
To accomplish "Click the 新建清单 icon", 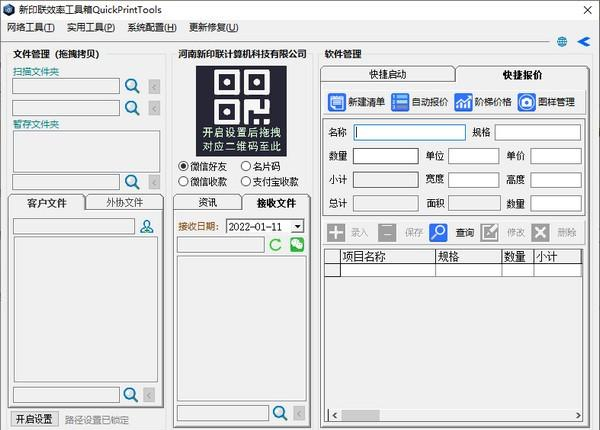I will pos(337,102).
